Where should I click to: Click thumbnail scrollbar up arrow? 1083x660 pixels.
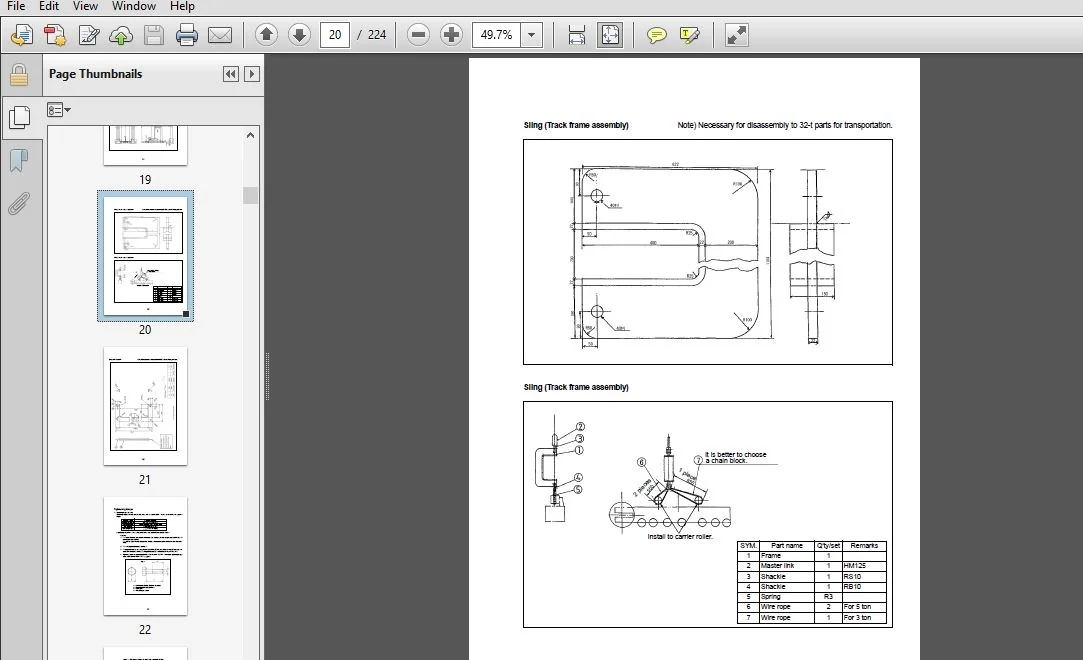(x=250, y=135)
